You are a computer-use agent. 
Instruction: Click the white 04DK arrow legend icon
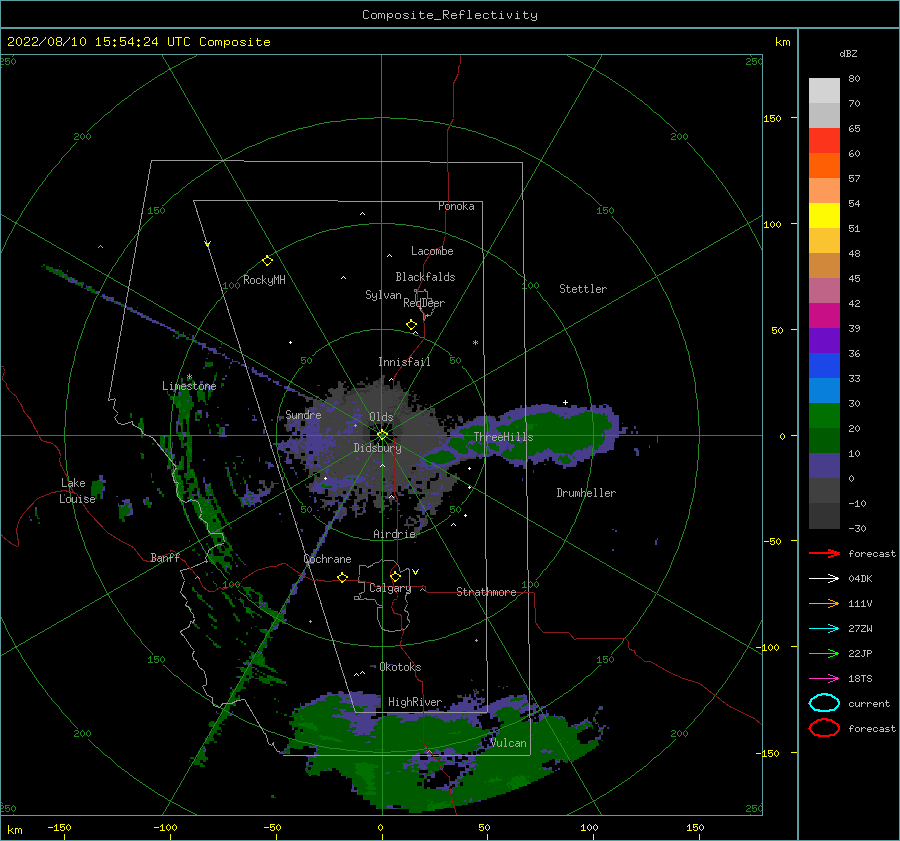[824, 578]
